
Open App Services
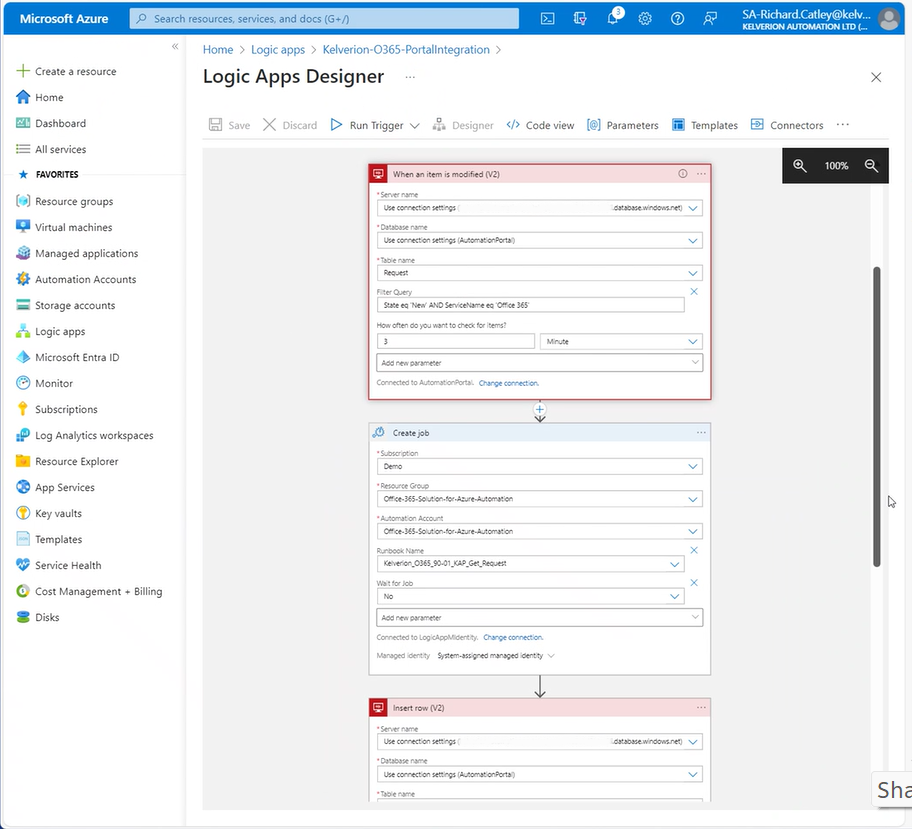65,488
